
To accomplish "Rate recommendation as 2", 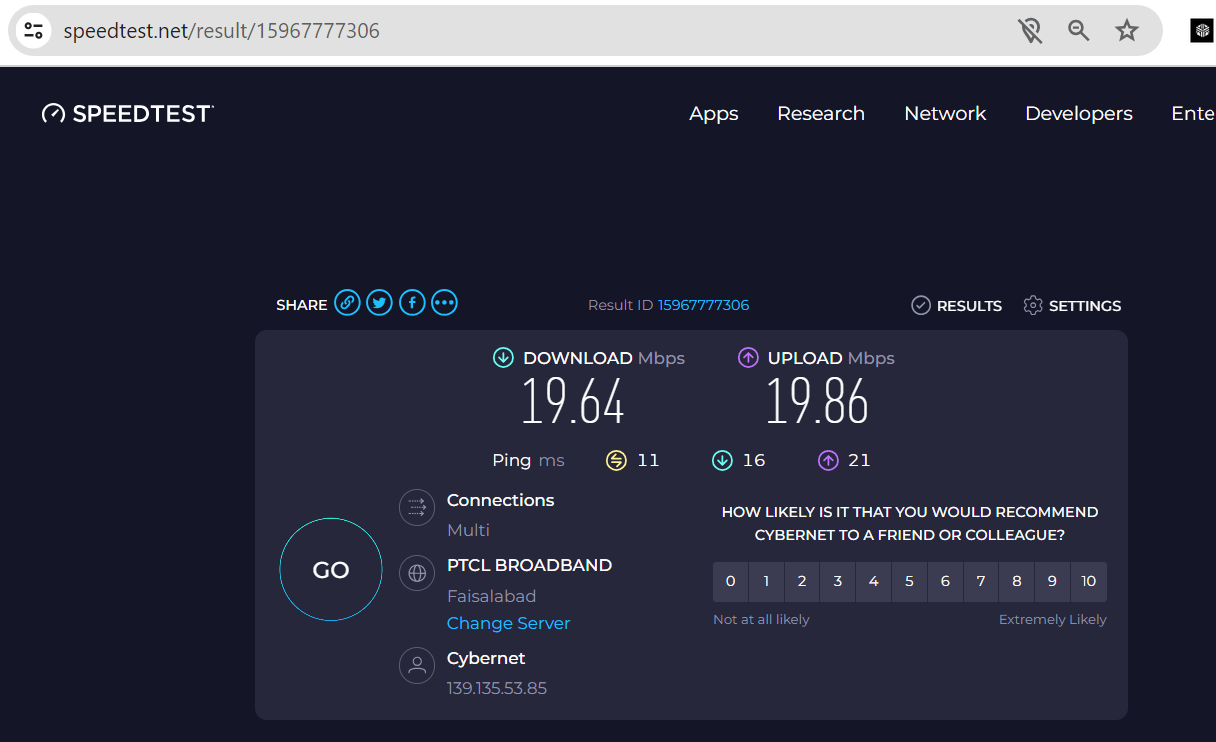I will (x=802, y=581).
